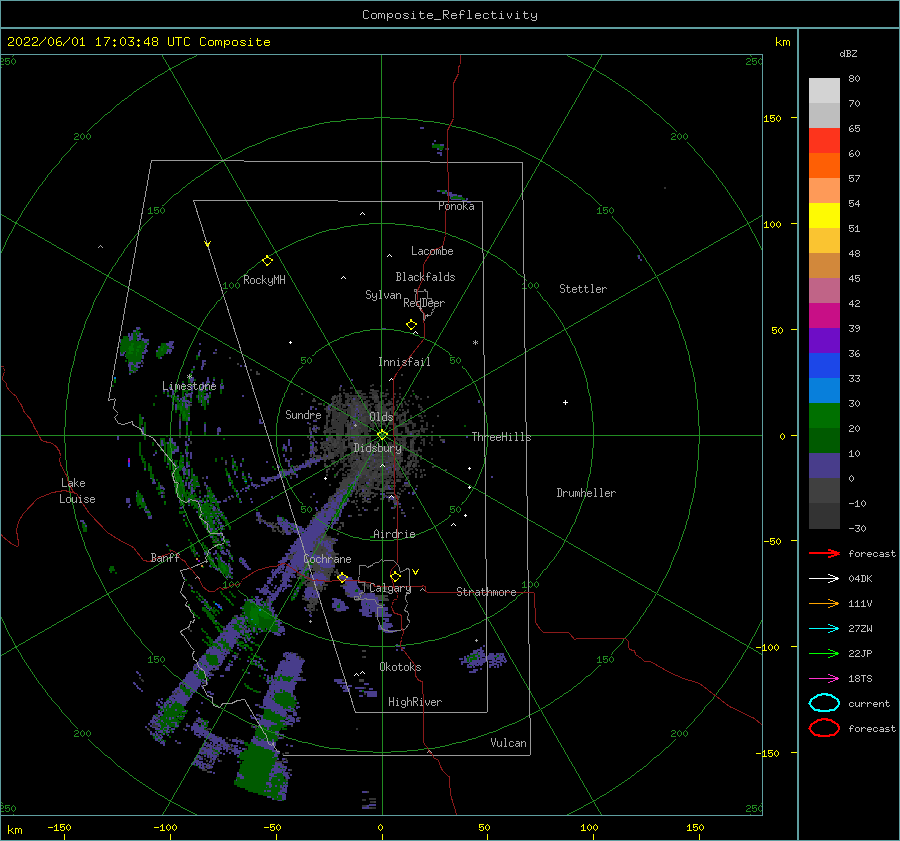900x841 pixels.
Task: Click the Olds label near radar center
Action: pyautogui.click(x=381, y=417)
